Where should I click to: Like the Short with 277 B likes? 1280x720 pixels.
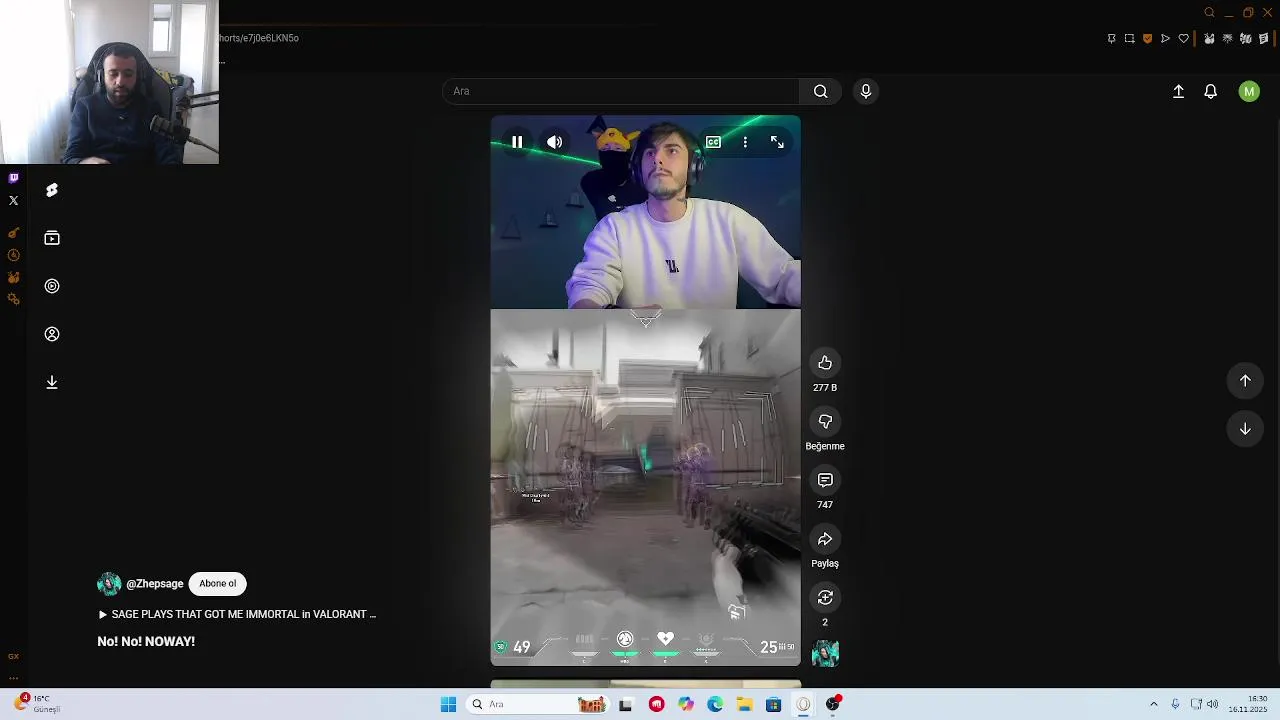[825, 363]
